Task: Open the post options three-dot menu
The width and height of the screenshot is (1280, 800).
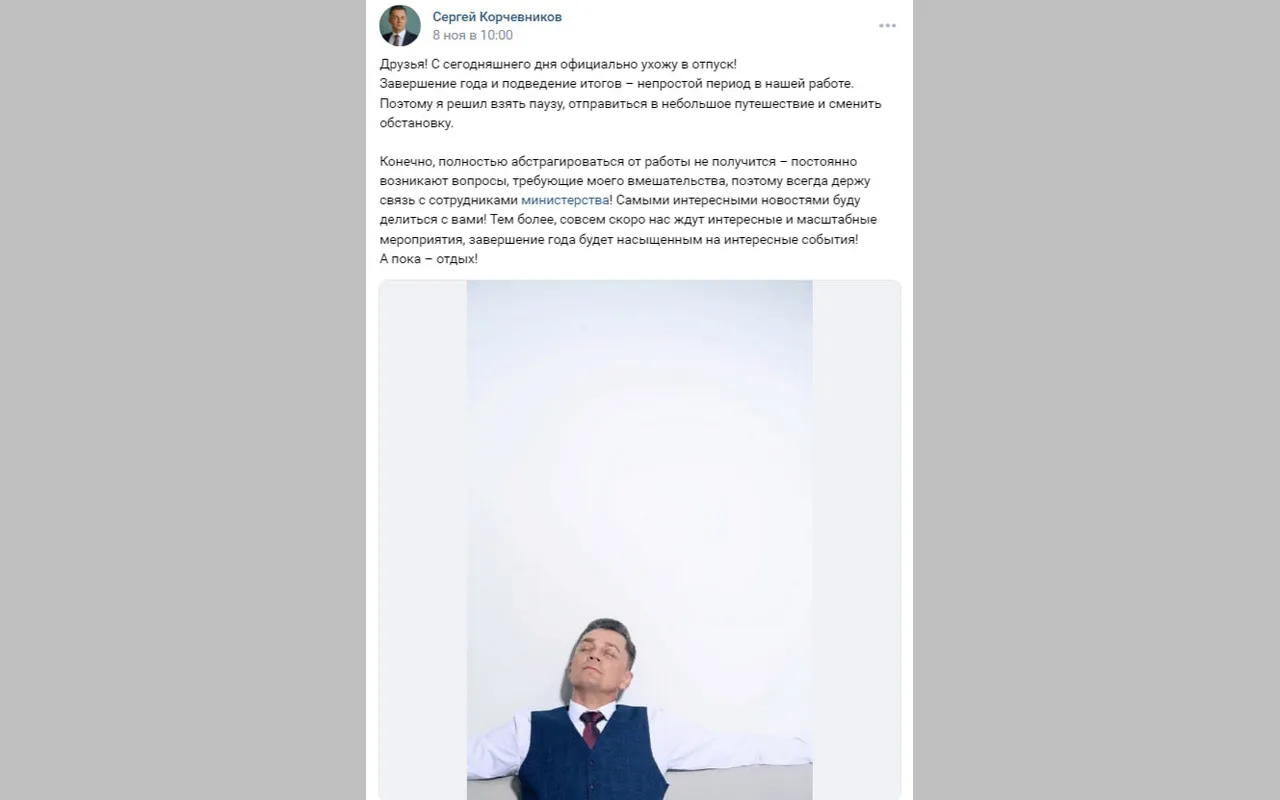Action: [887, 26]
